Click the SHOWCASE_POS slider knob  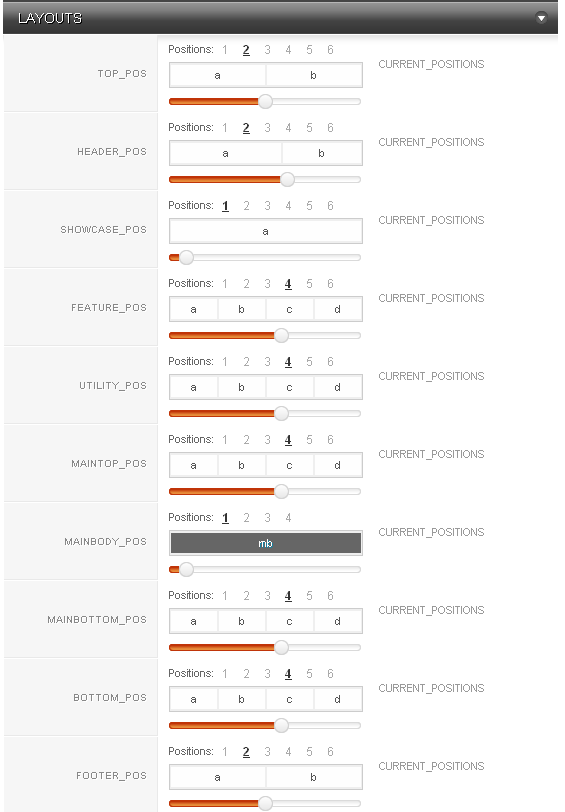pyautogui.click(x=186, y=257)
